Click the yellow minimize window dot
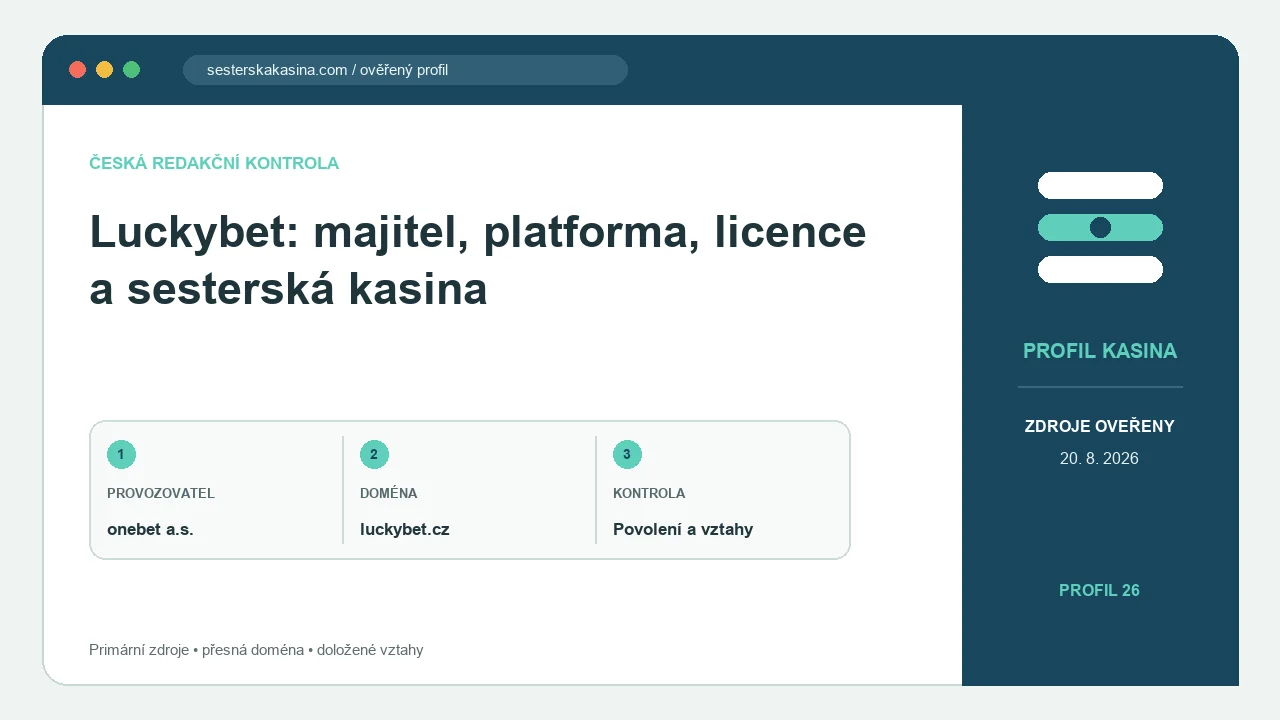The width and height of the screenshot is (1280, 720). 104,69
